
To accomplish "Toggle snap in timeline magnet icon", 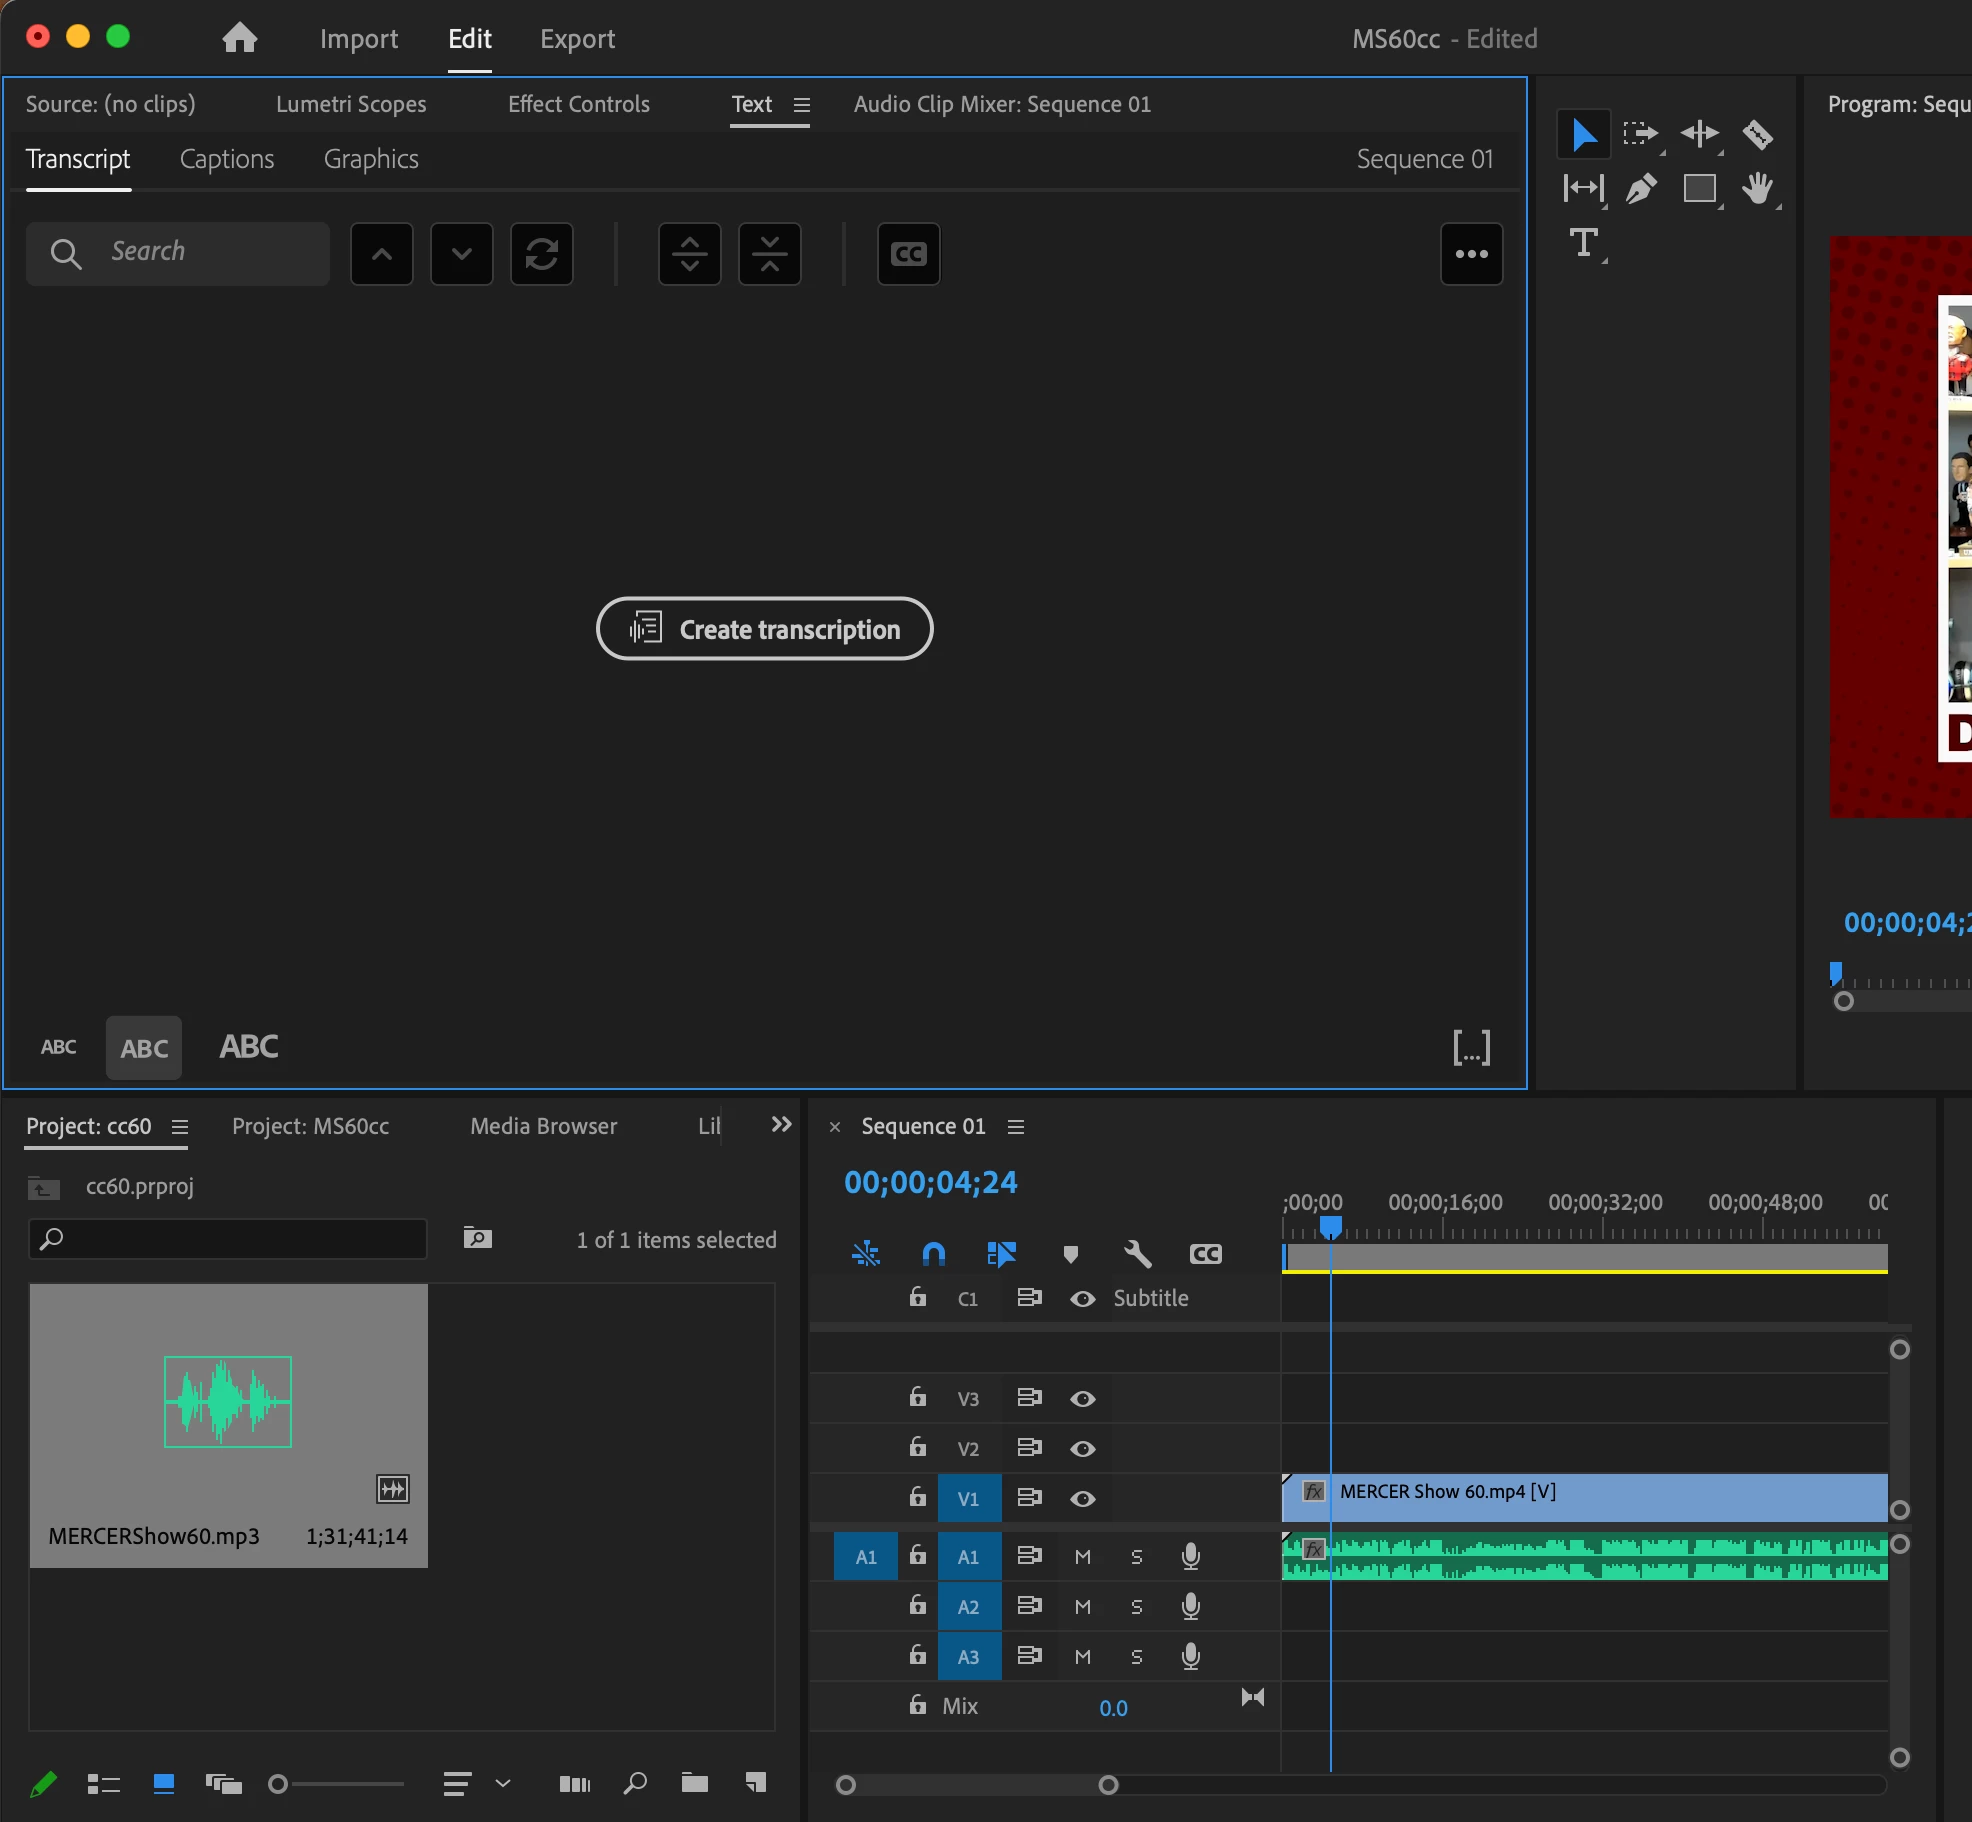I will coord(933,1253).
